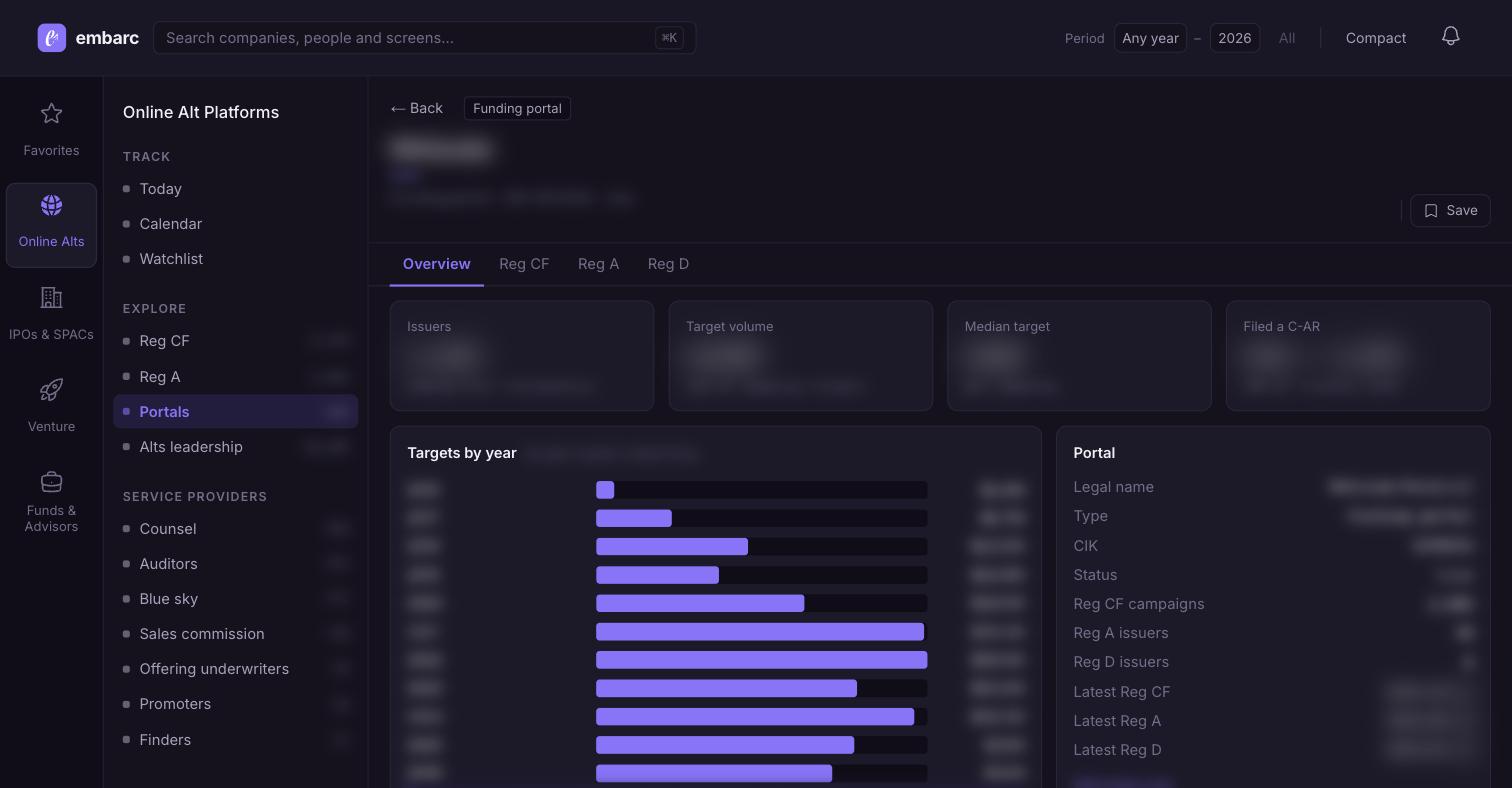Screen dimensions: 1512x788
Task: Open Reg A under Explore
Action: (235, 377)
